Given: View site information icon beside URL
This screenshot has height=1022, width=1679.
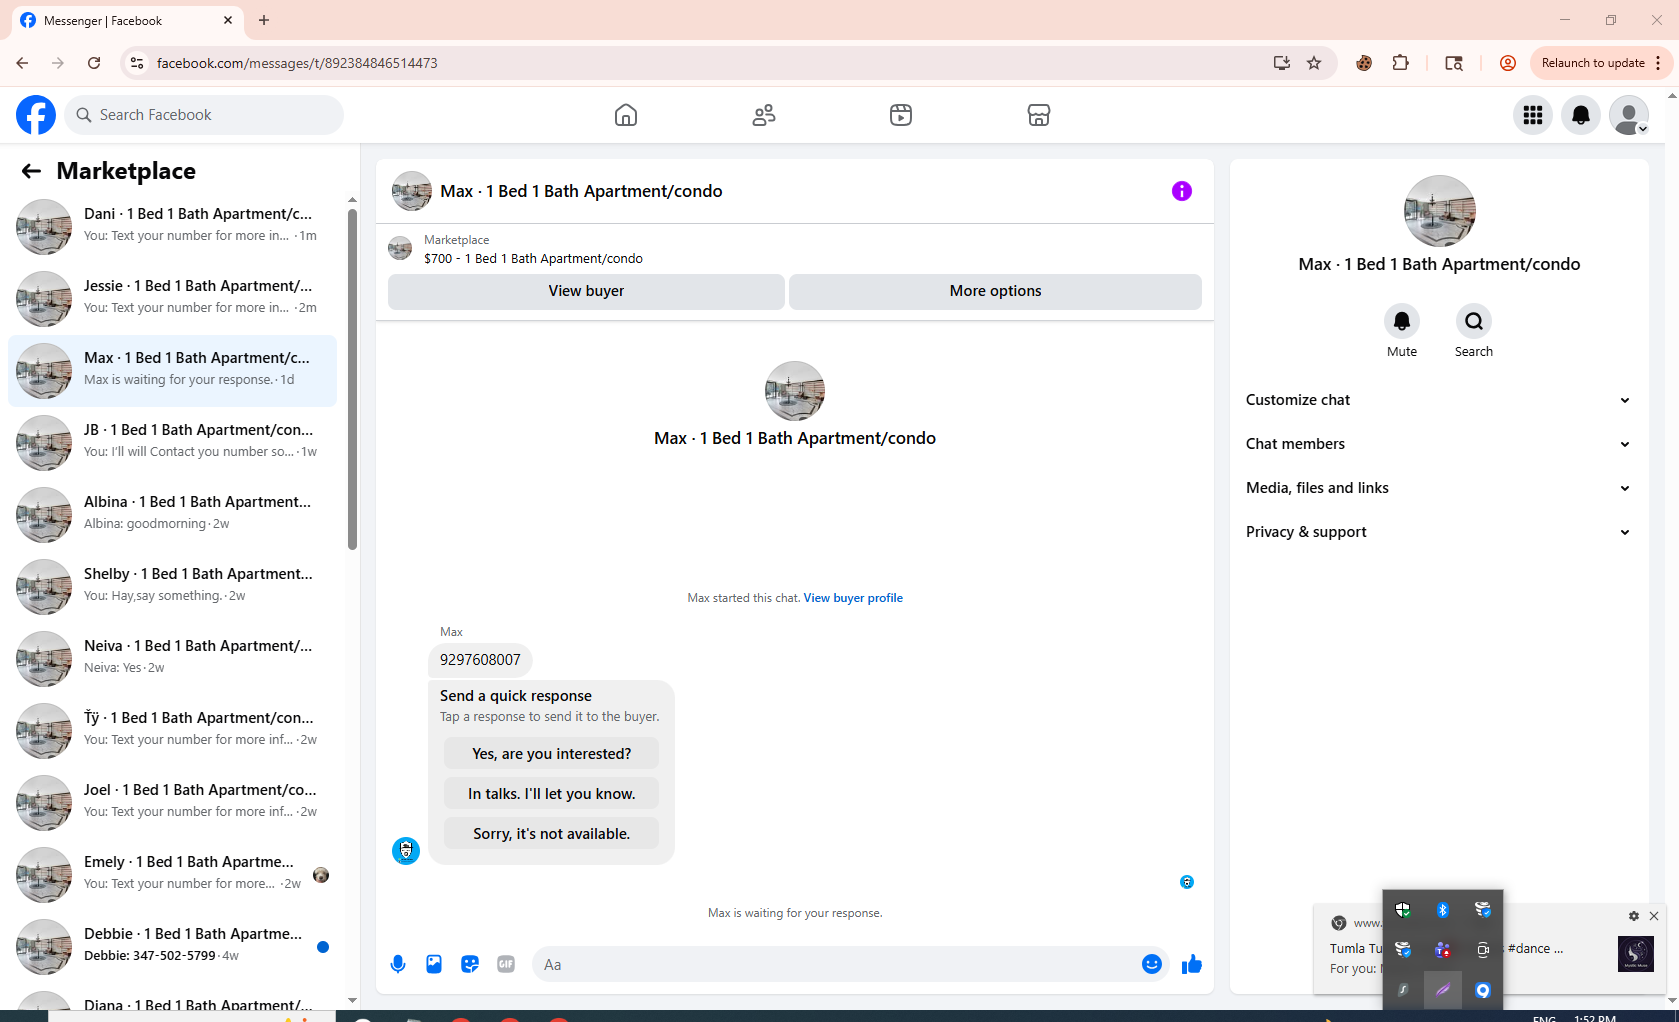Looking at the screenshot, I should 137,63.
